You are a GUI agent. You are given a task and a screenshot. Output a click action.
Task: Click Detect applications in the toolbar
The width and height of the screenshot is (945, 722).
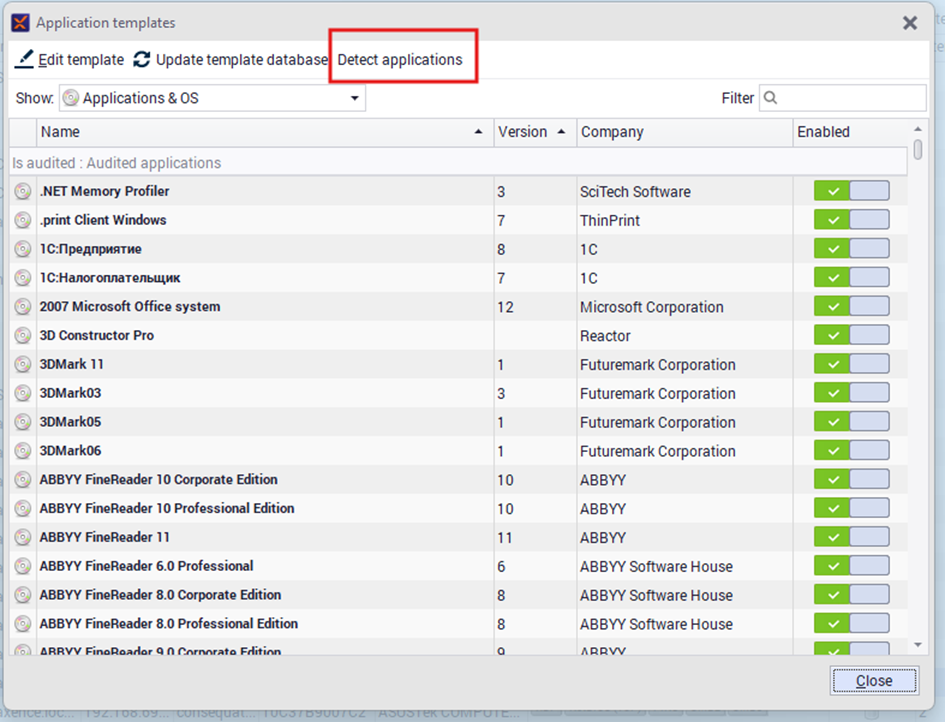click(x=400, y=60)
